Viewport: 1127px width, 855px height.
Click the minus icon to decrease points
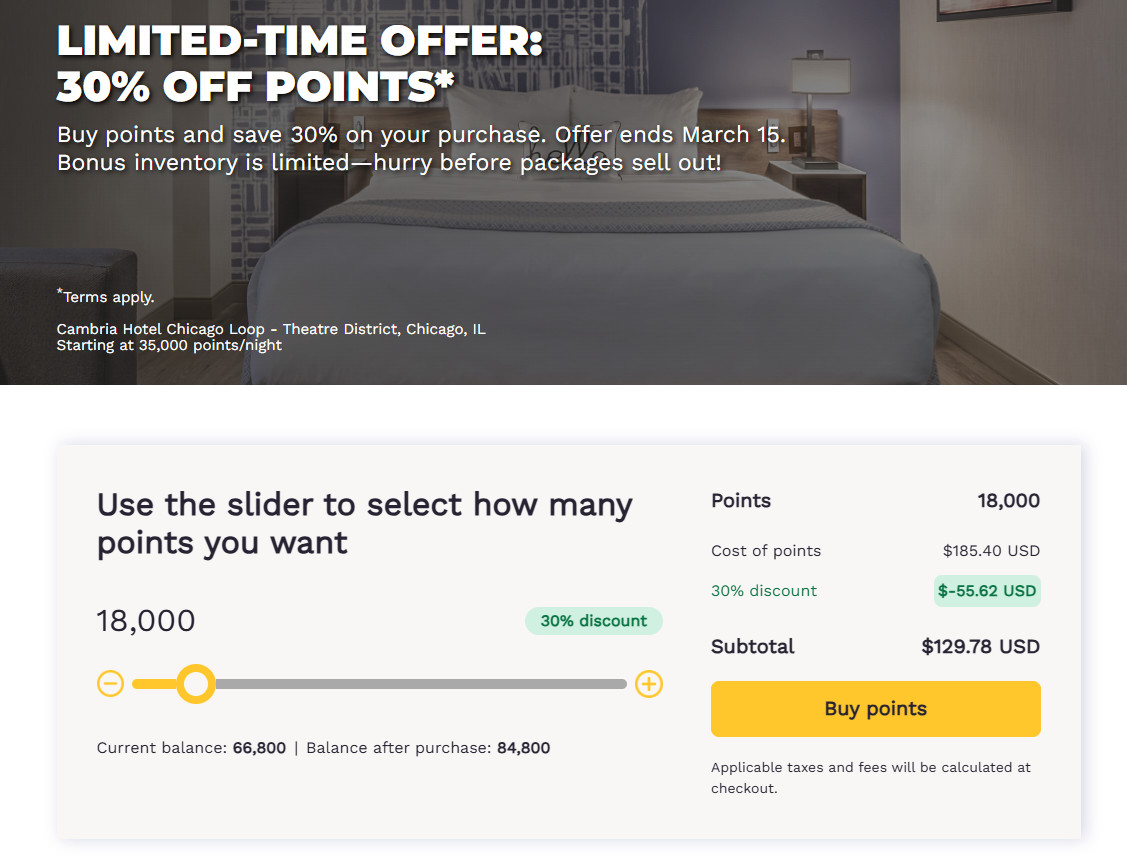click(110, 684)
